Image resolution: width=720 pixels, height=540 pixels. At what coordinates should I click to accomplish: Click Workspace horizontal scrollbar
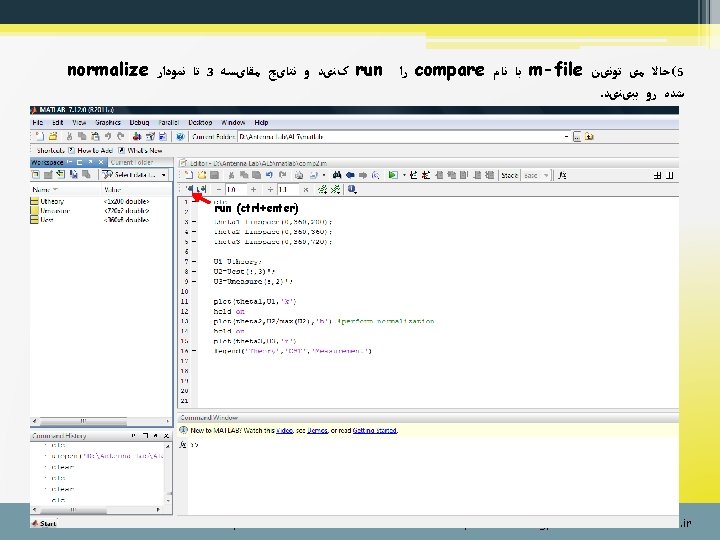(x=101, y=421)
